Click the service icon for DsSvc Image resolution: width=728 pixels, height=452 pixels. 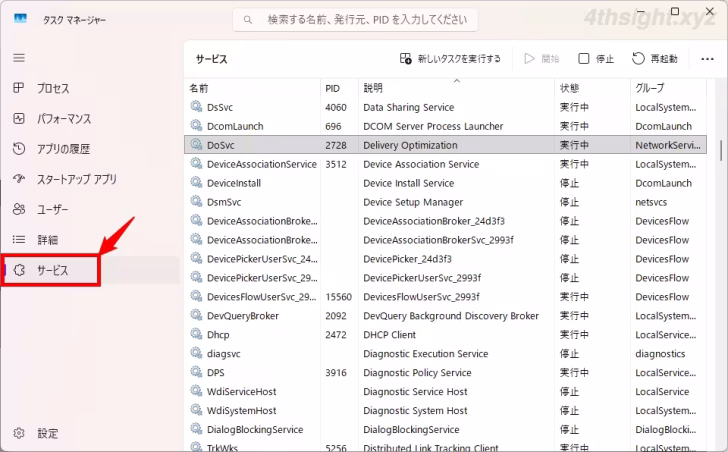(x=196, y=107)
